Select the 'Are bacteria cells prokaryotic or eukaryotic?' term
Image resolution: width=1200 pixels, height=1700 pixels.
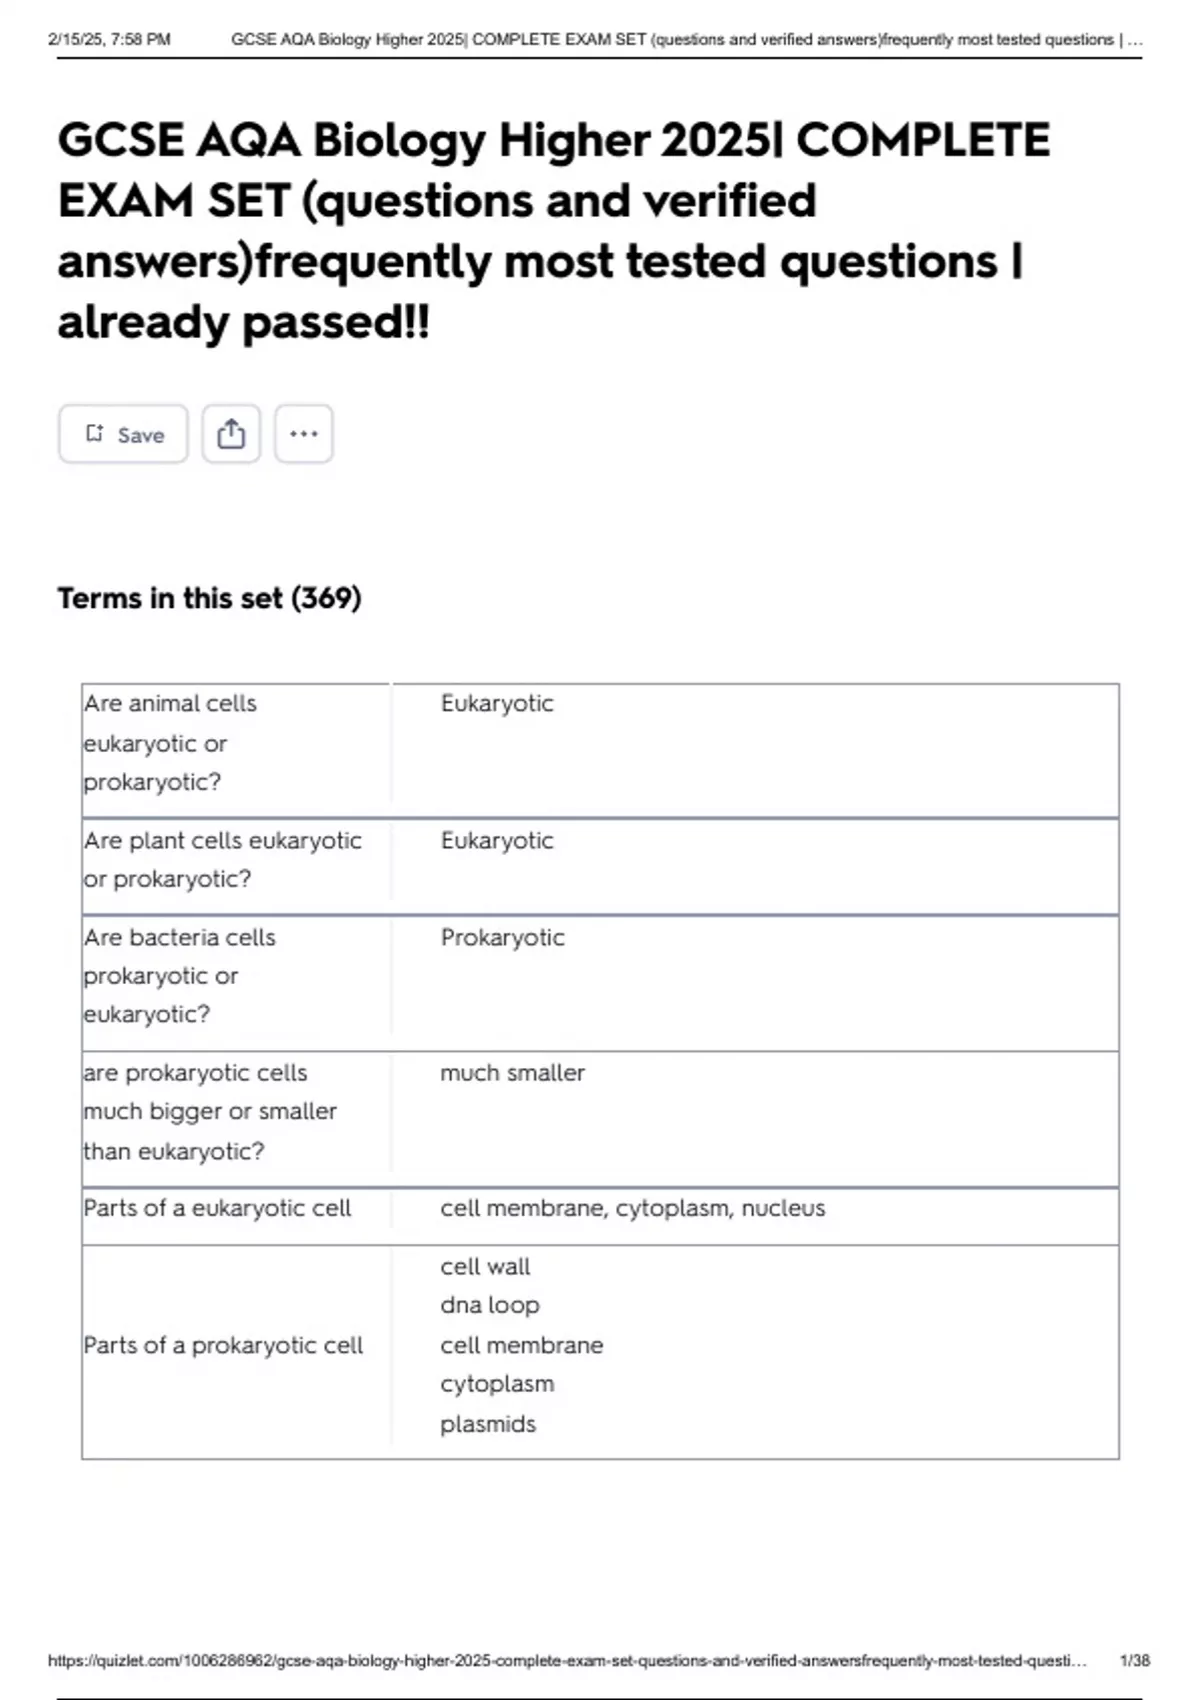click(180, 976)
